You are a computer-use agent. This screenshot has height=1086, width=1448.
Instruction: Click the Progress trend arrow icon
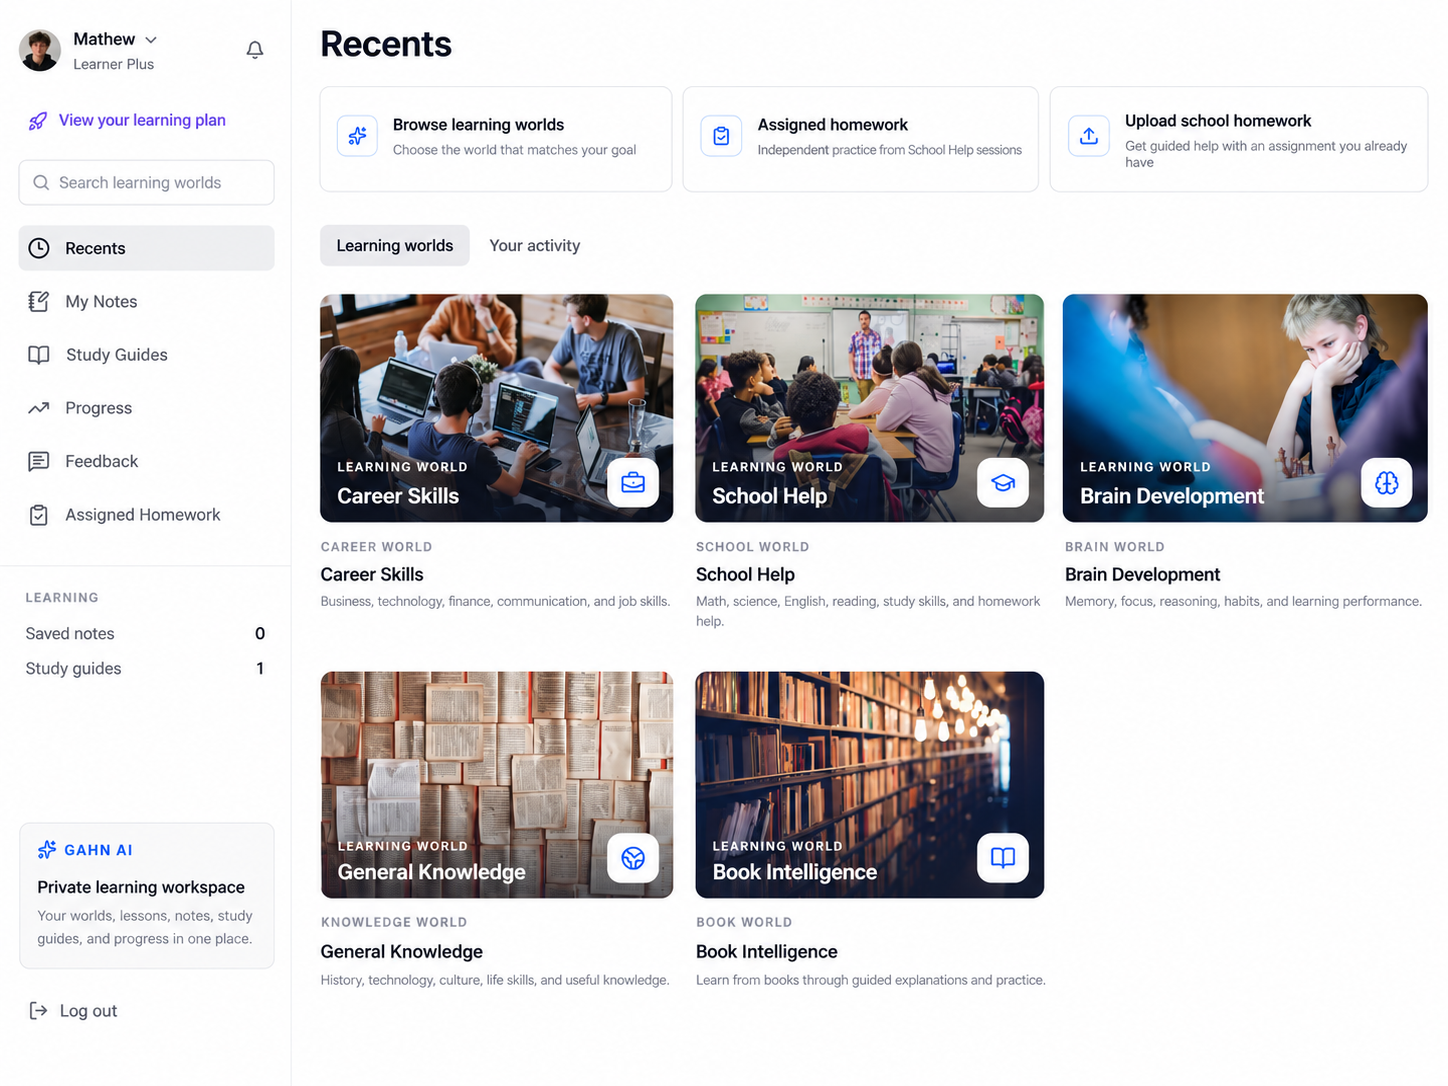click(x=39, y=408)
